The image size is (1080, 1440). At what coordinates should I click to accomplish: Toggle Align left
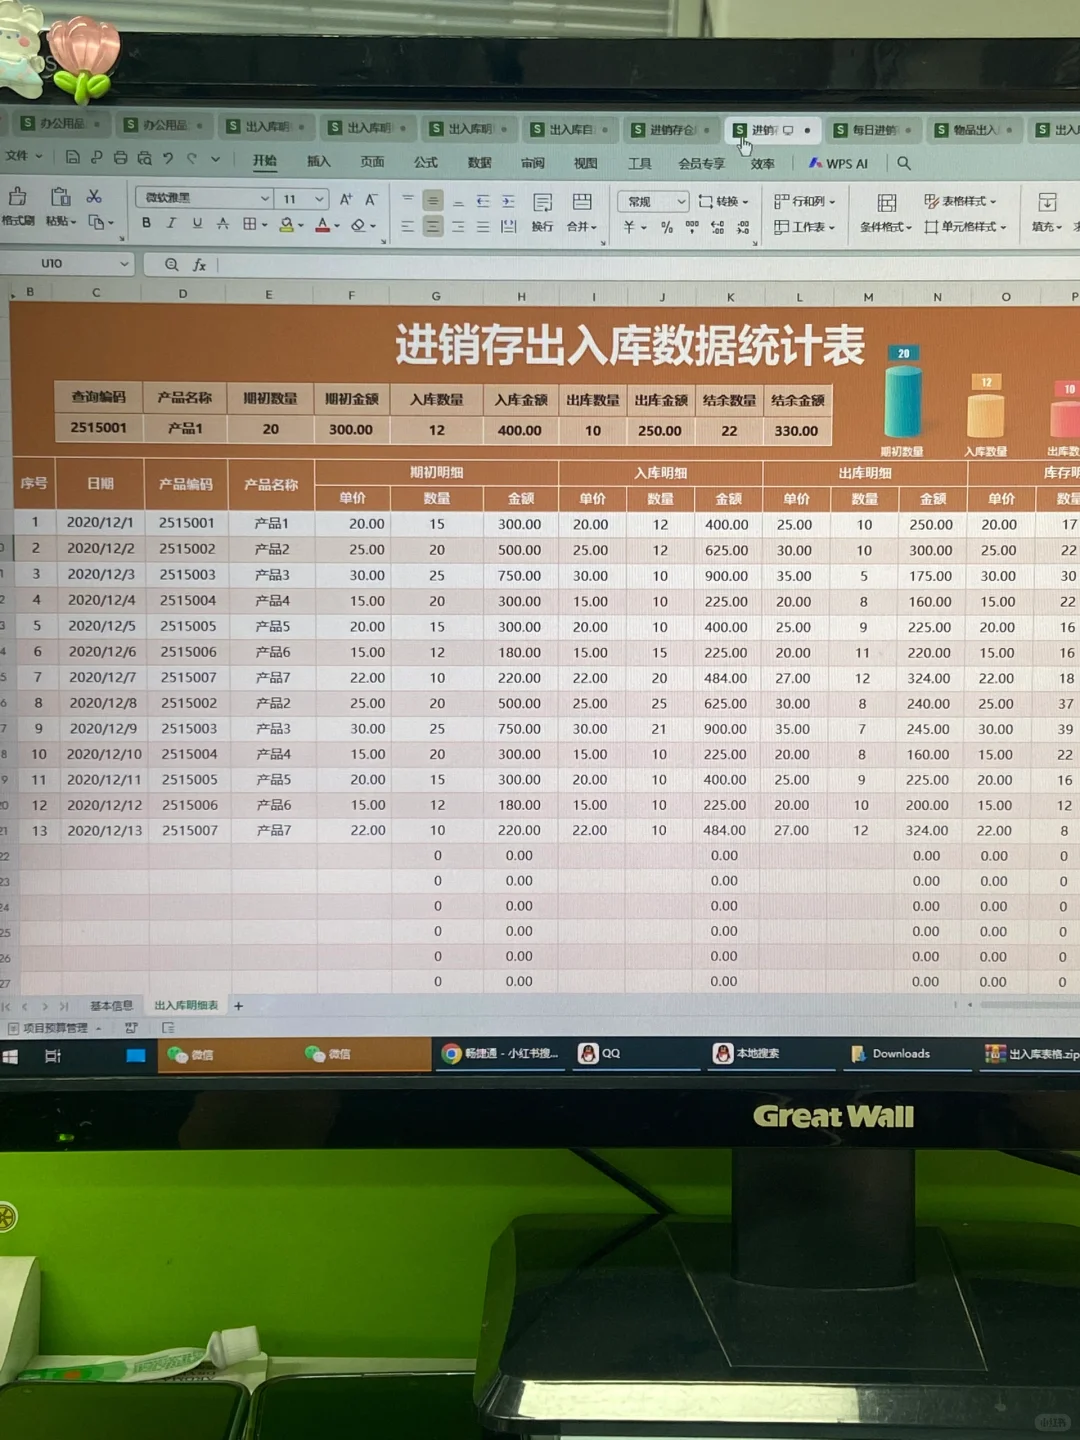[407, 226]
